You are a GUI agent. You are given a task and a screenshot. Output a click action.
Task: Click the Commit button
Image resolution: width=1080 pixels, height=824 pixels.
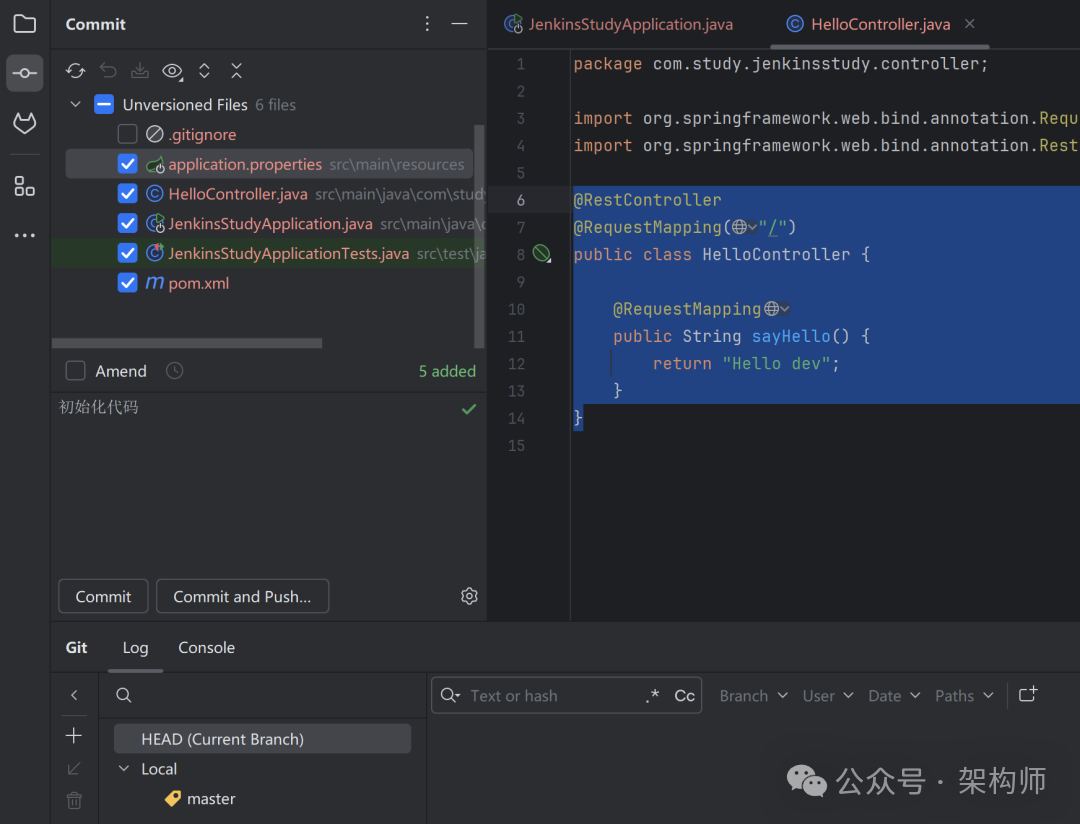pos(103,596)
